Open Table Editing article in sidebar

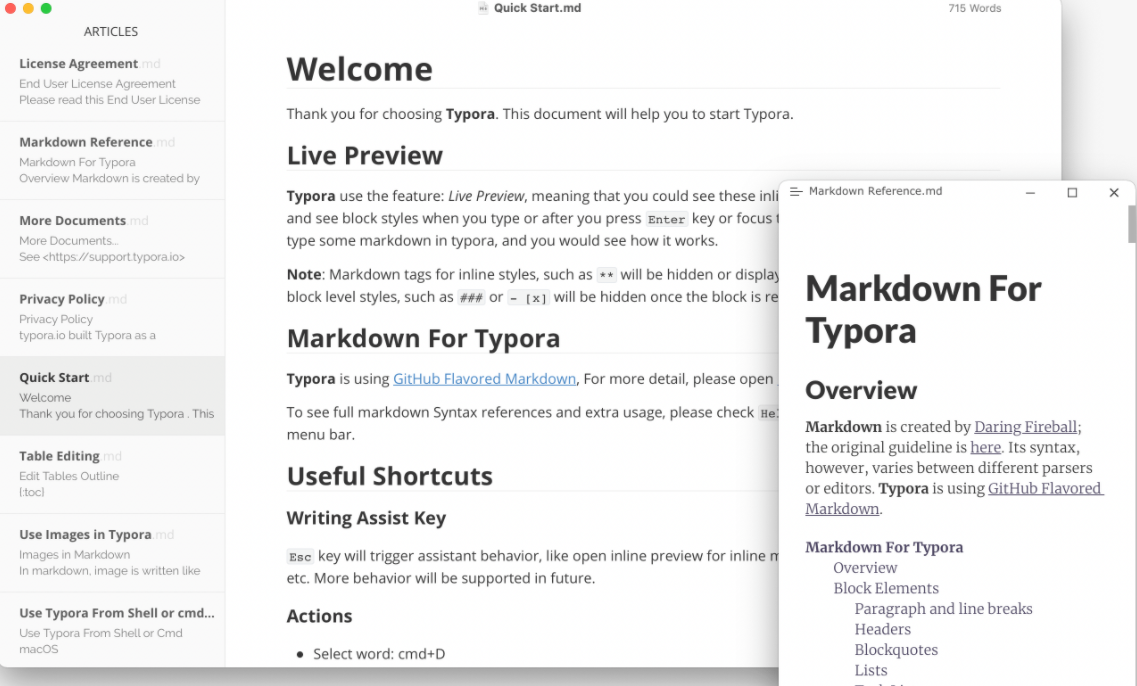112,474
